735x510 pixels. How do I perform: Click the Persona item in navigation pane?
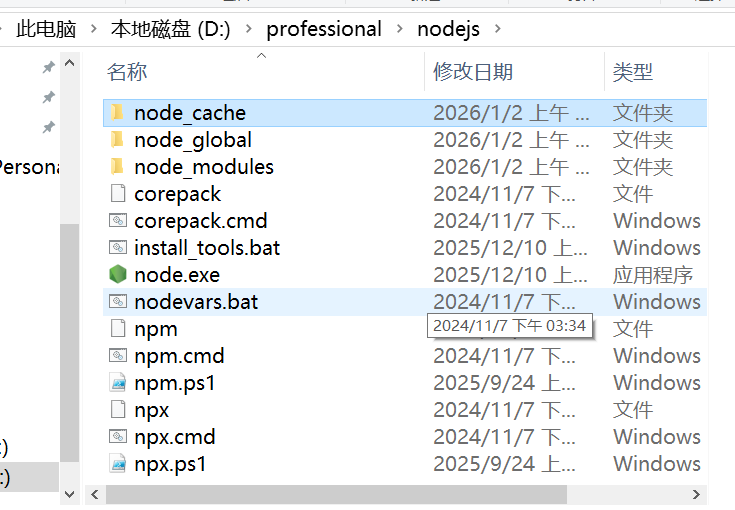click(29, 167)
